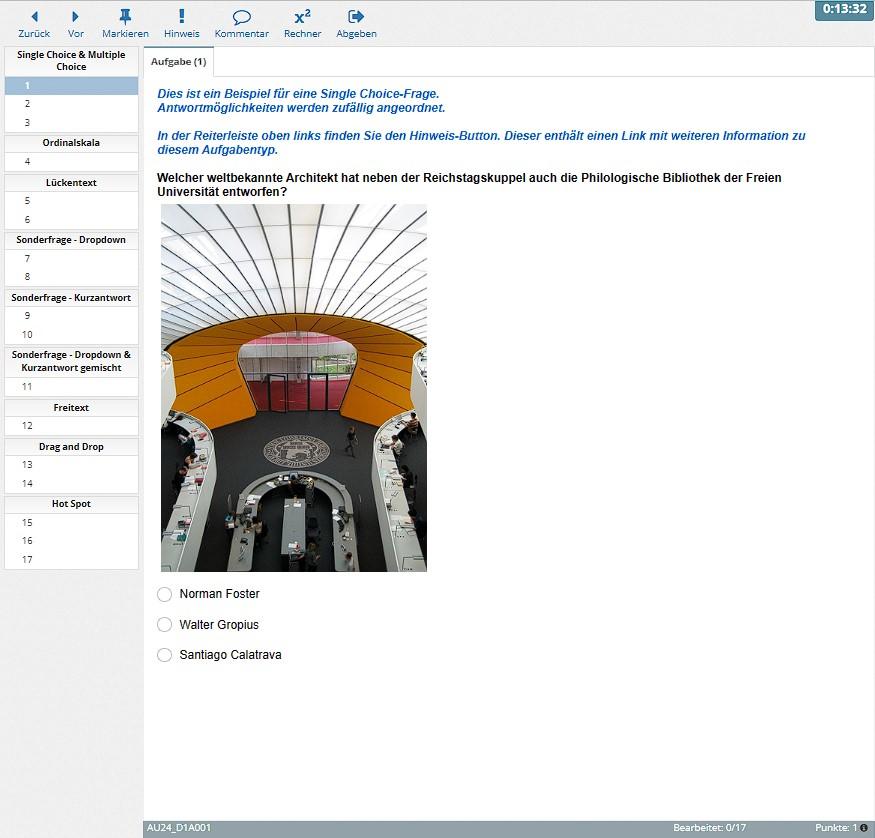Image resolution: width=875 pixels, height=838 pixels.
Task: Open the Rechner calculator icon
Action: pos(302,17)
